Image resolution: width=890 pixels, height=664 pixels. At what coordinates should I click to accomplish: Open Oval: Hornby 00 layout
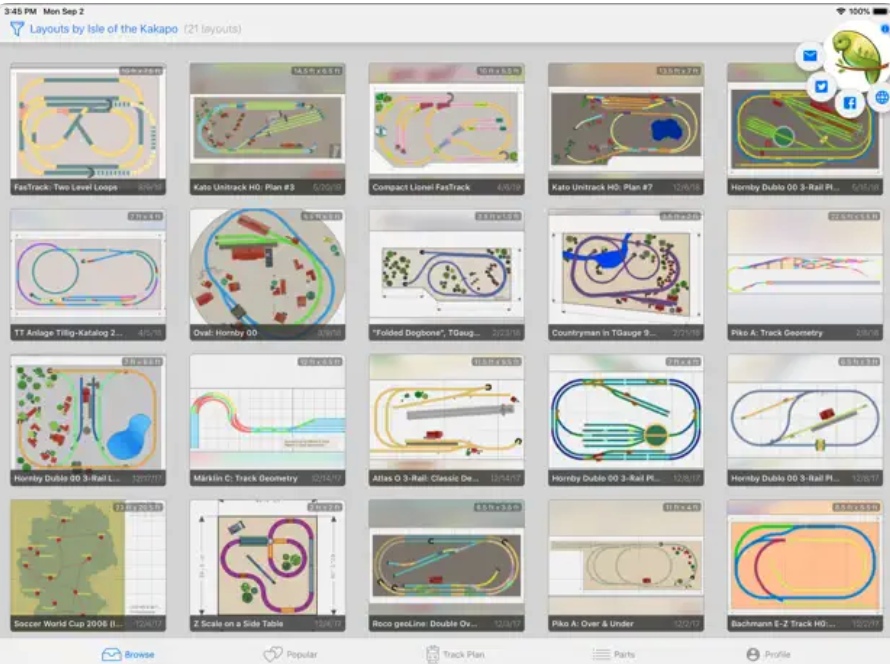(x=267, y=275)
